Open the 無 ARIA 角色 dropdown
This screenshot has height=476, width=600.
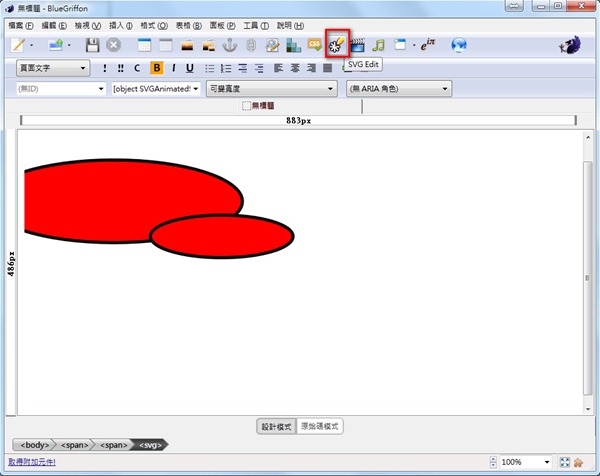(399, 89)
